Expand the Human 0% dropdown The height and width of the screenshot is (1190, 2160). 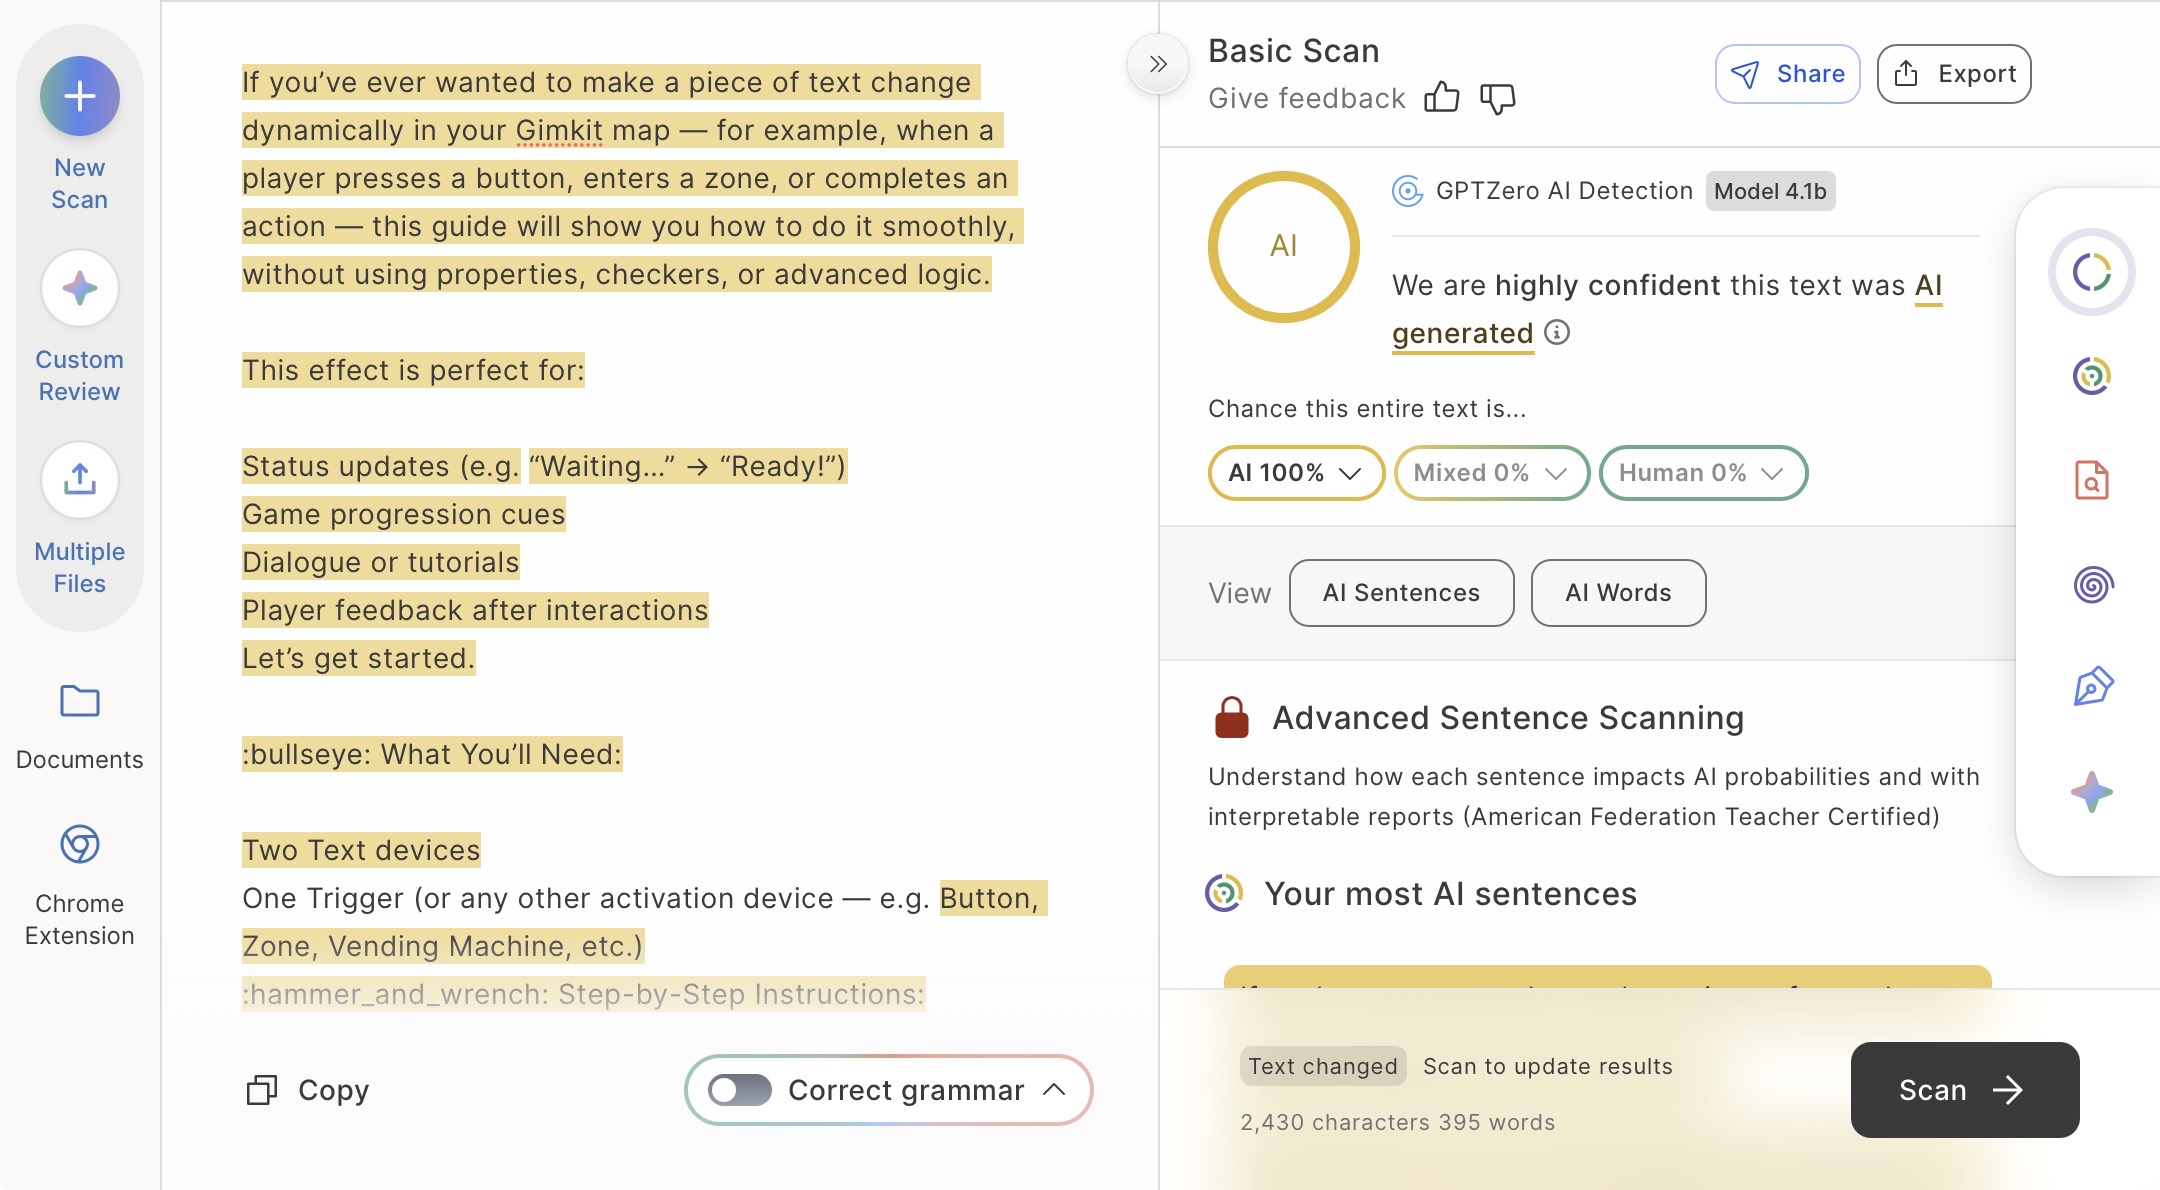1702,473
